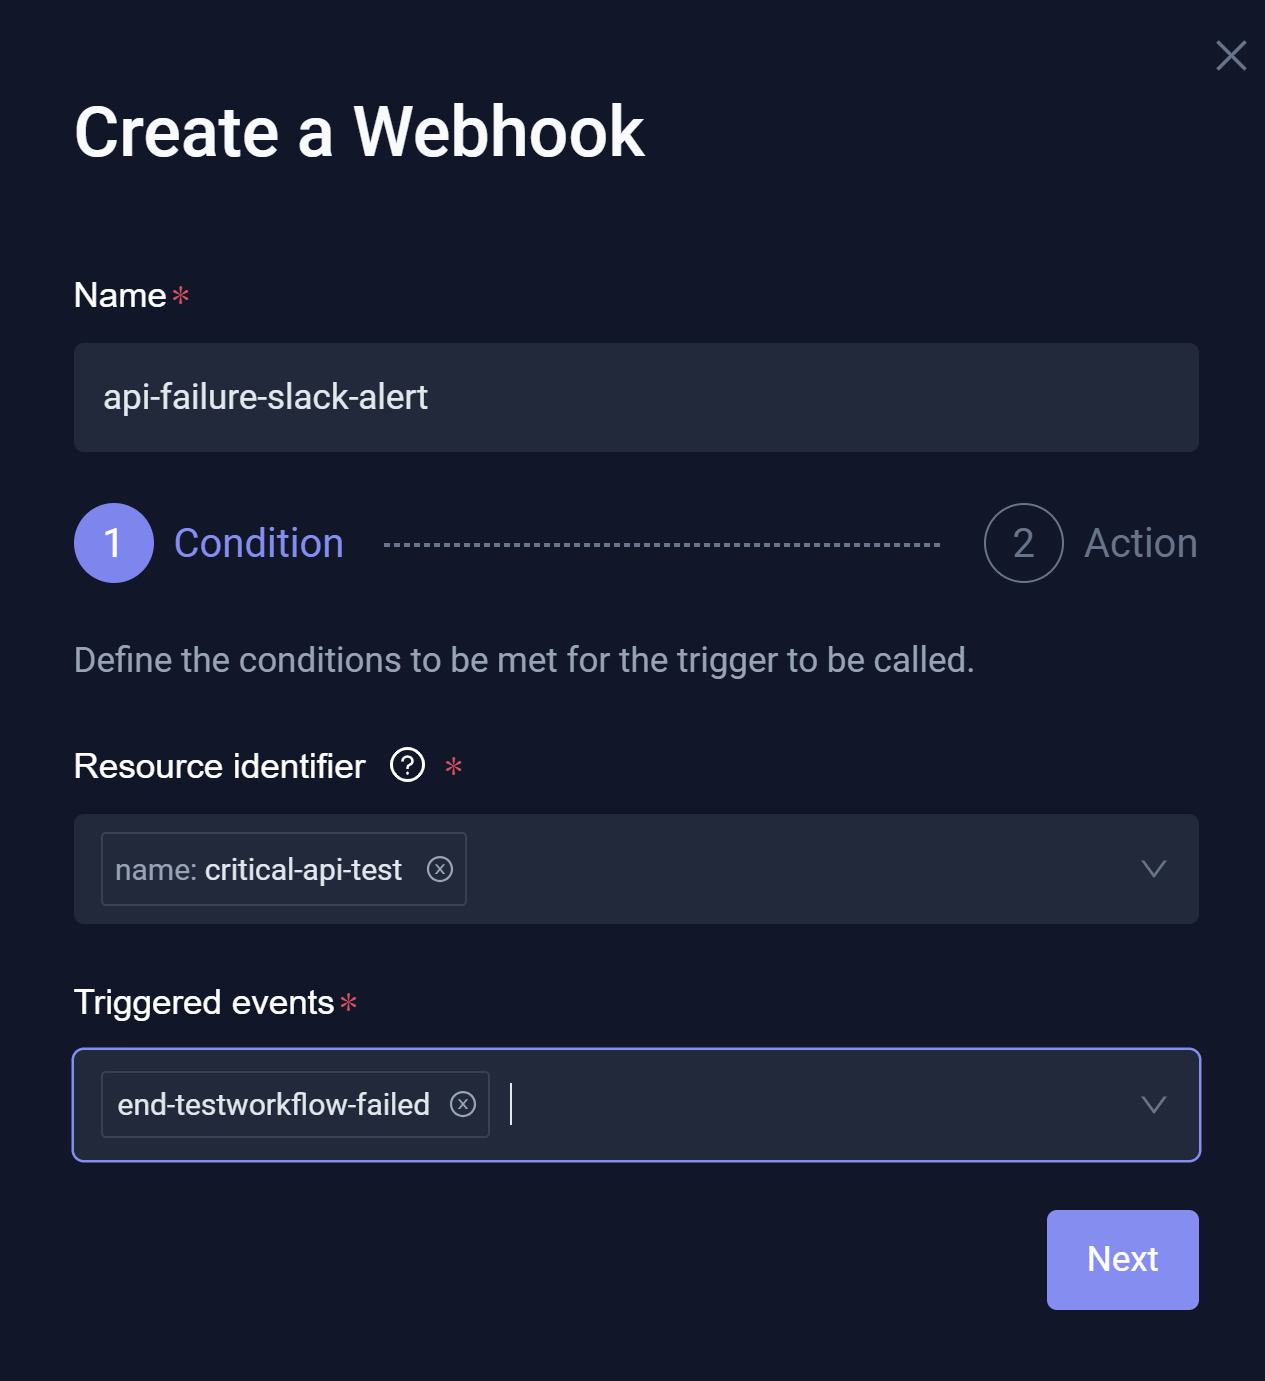Click the Create a Webhook title
This screenshot has height=1381, width=1265.
[x=361, y=133]
